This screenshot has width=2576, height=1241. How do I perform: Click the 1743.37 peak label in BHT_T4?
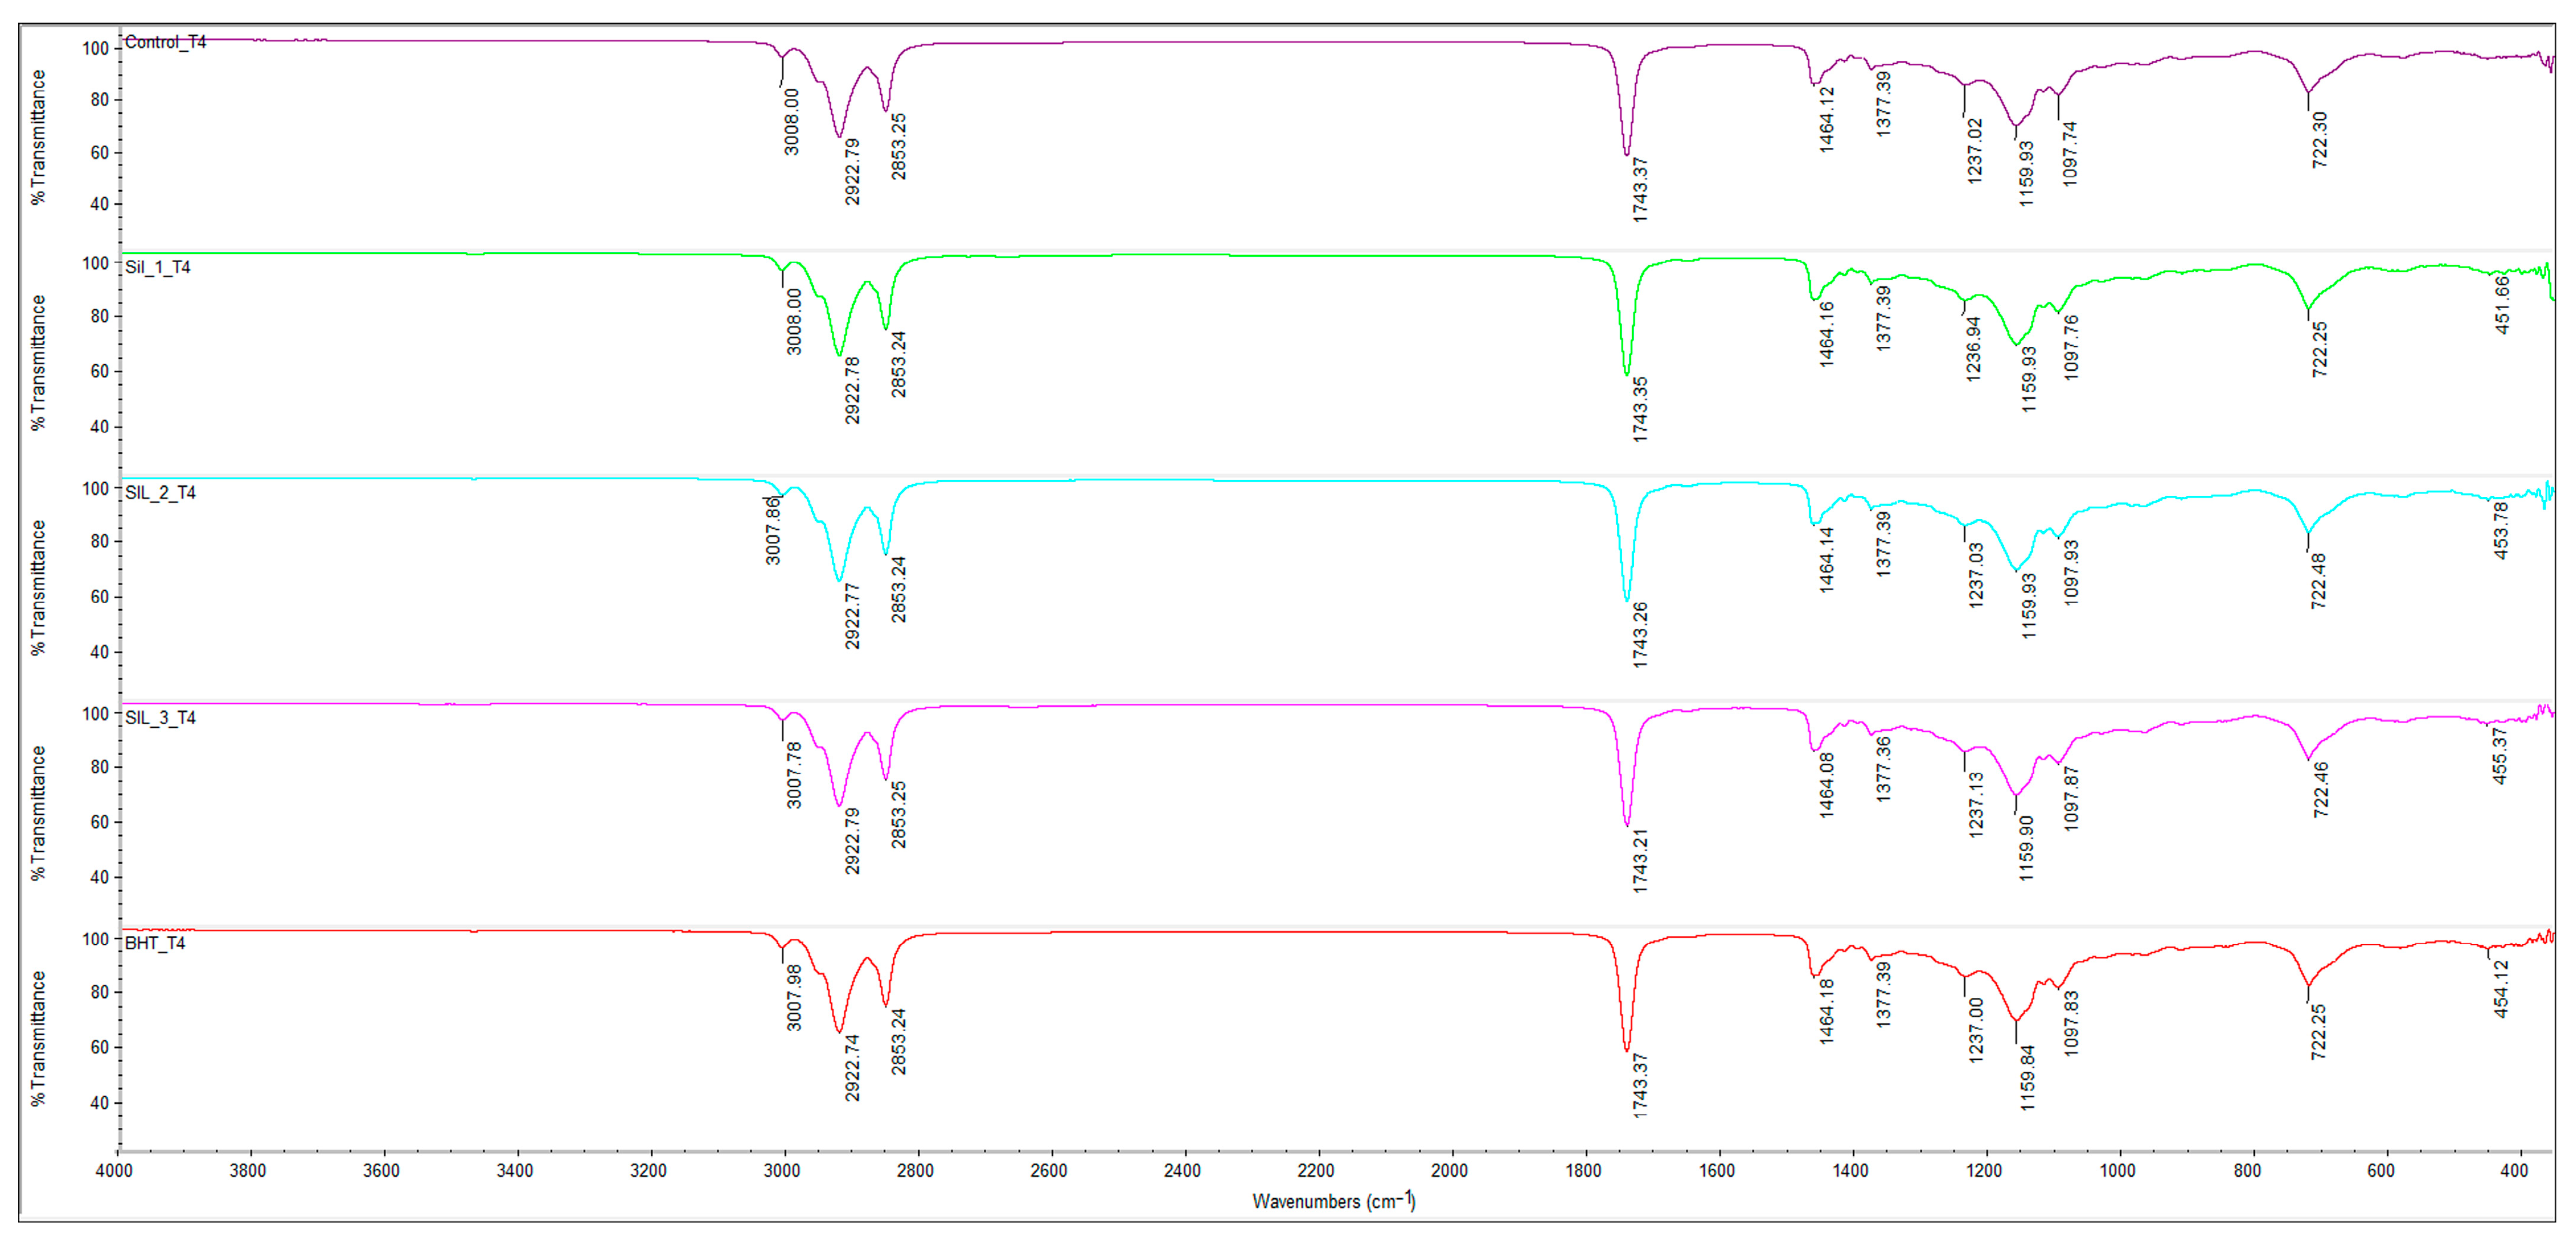point(1640,1085)
